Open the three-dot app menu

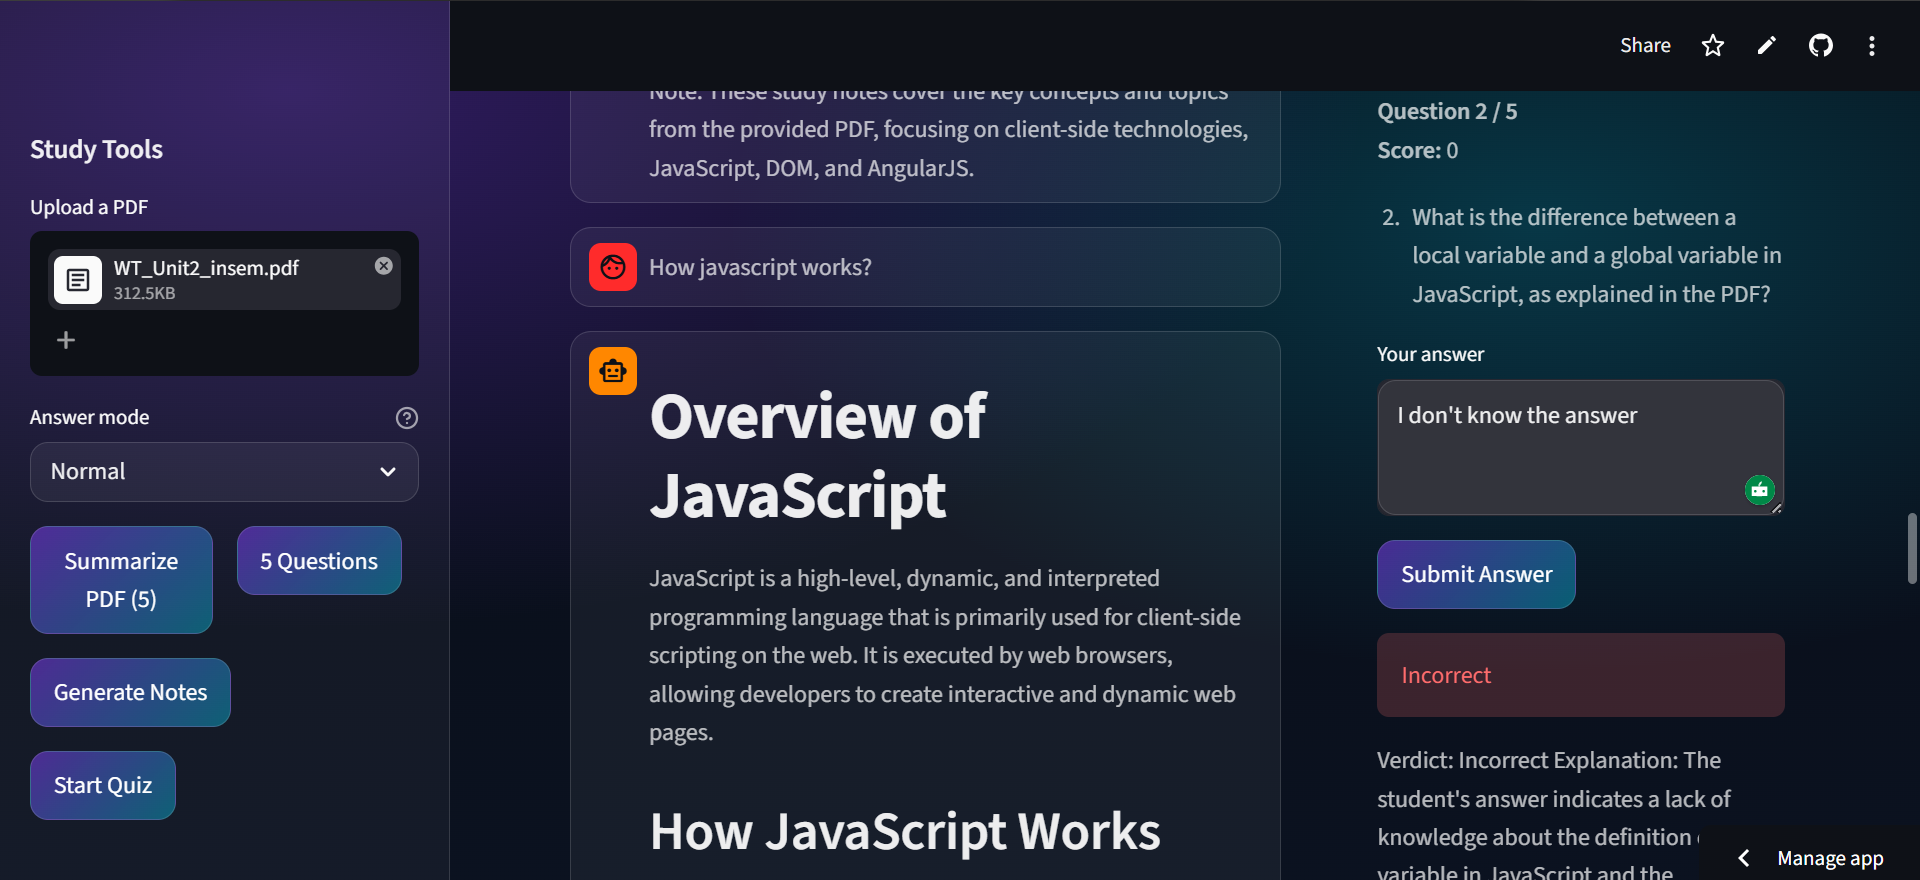point(1872,46)
